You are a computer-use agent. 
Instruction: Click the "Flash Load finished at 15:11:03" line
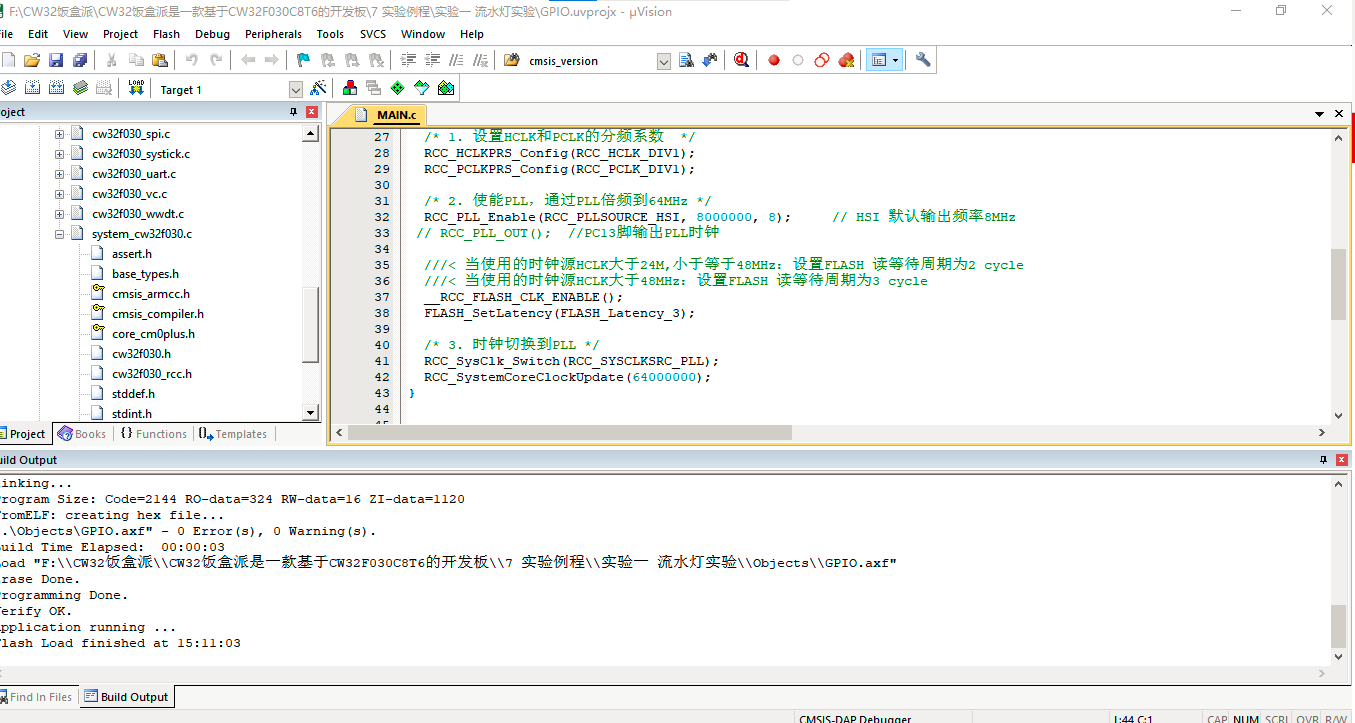pyautogui.click(x=120, y=643)
